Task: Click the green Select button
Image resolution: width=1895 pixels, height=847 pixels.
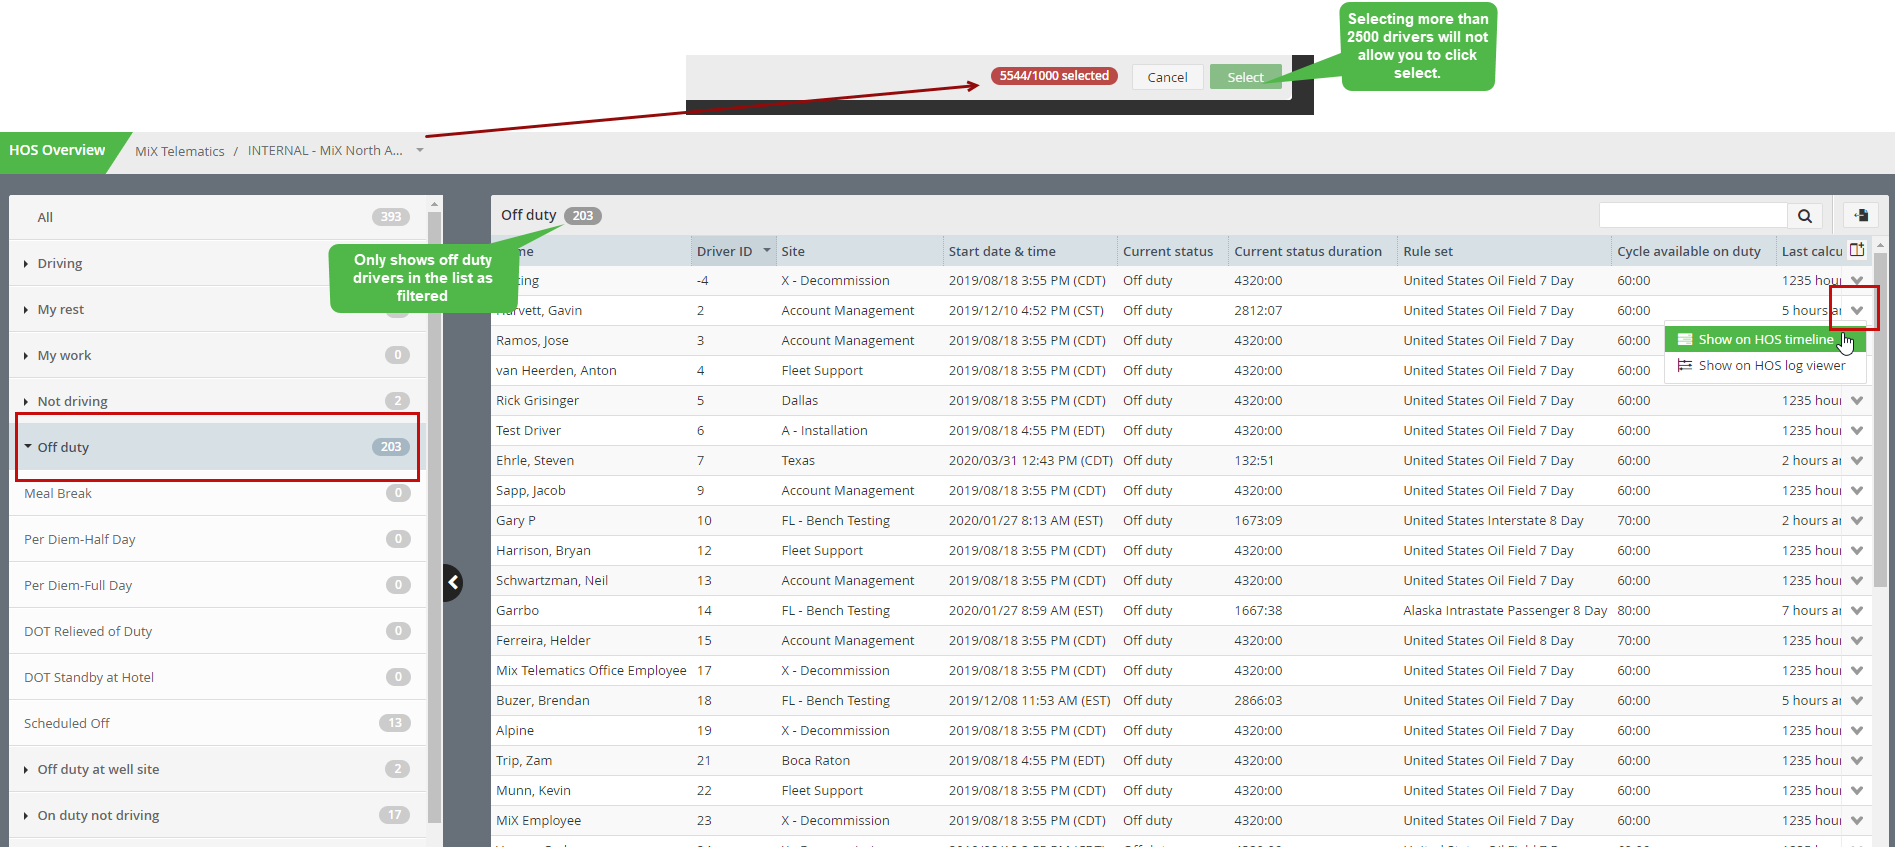Action: [1245, 77]
